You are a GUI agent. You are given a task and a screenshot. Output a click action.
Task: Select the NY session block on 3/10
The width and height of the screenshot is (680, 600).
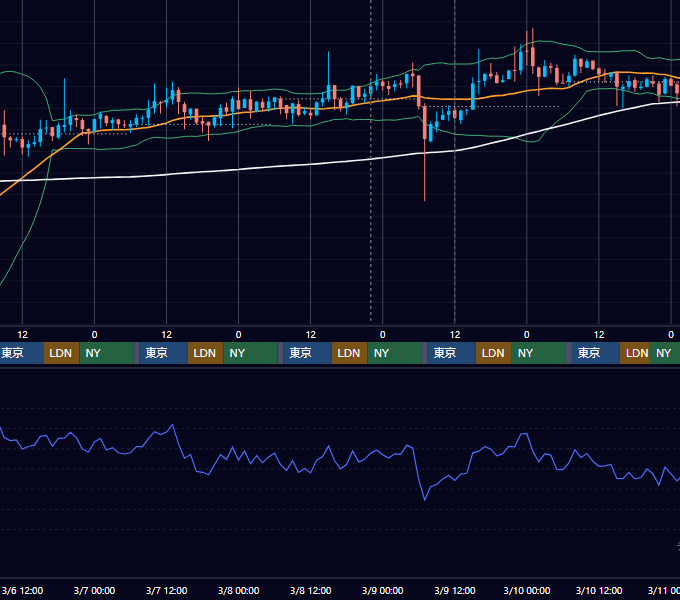[x=665, y=353]
